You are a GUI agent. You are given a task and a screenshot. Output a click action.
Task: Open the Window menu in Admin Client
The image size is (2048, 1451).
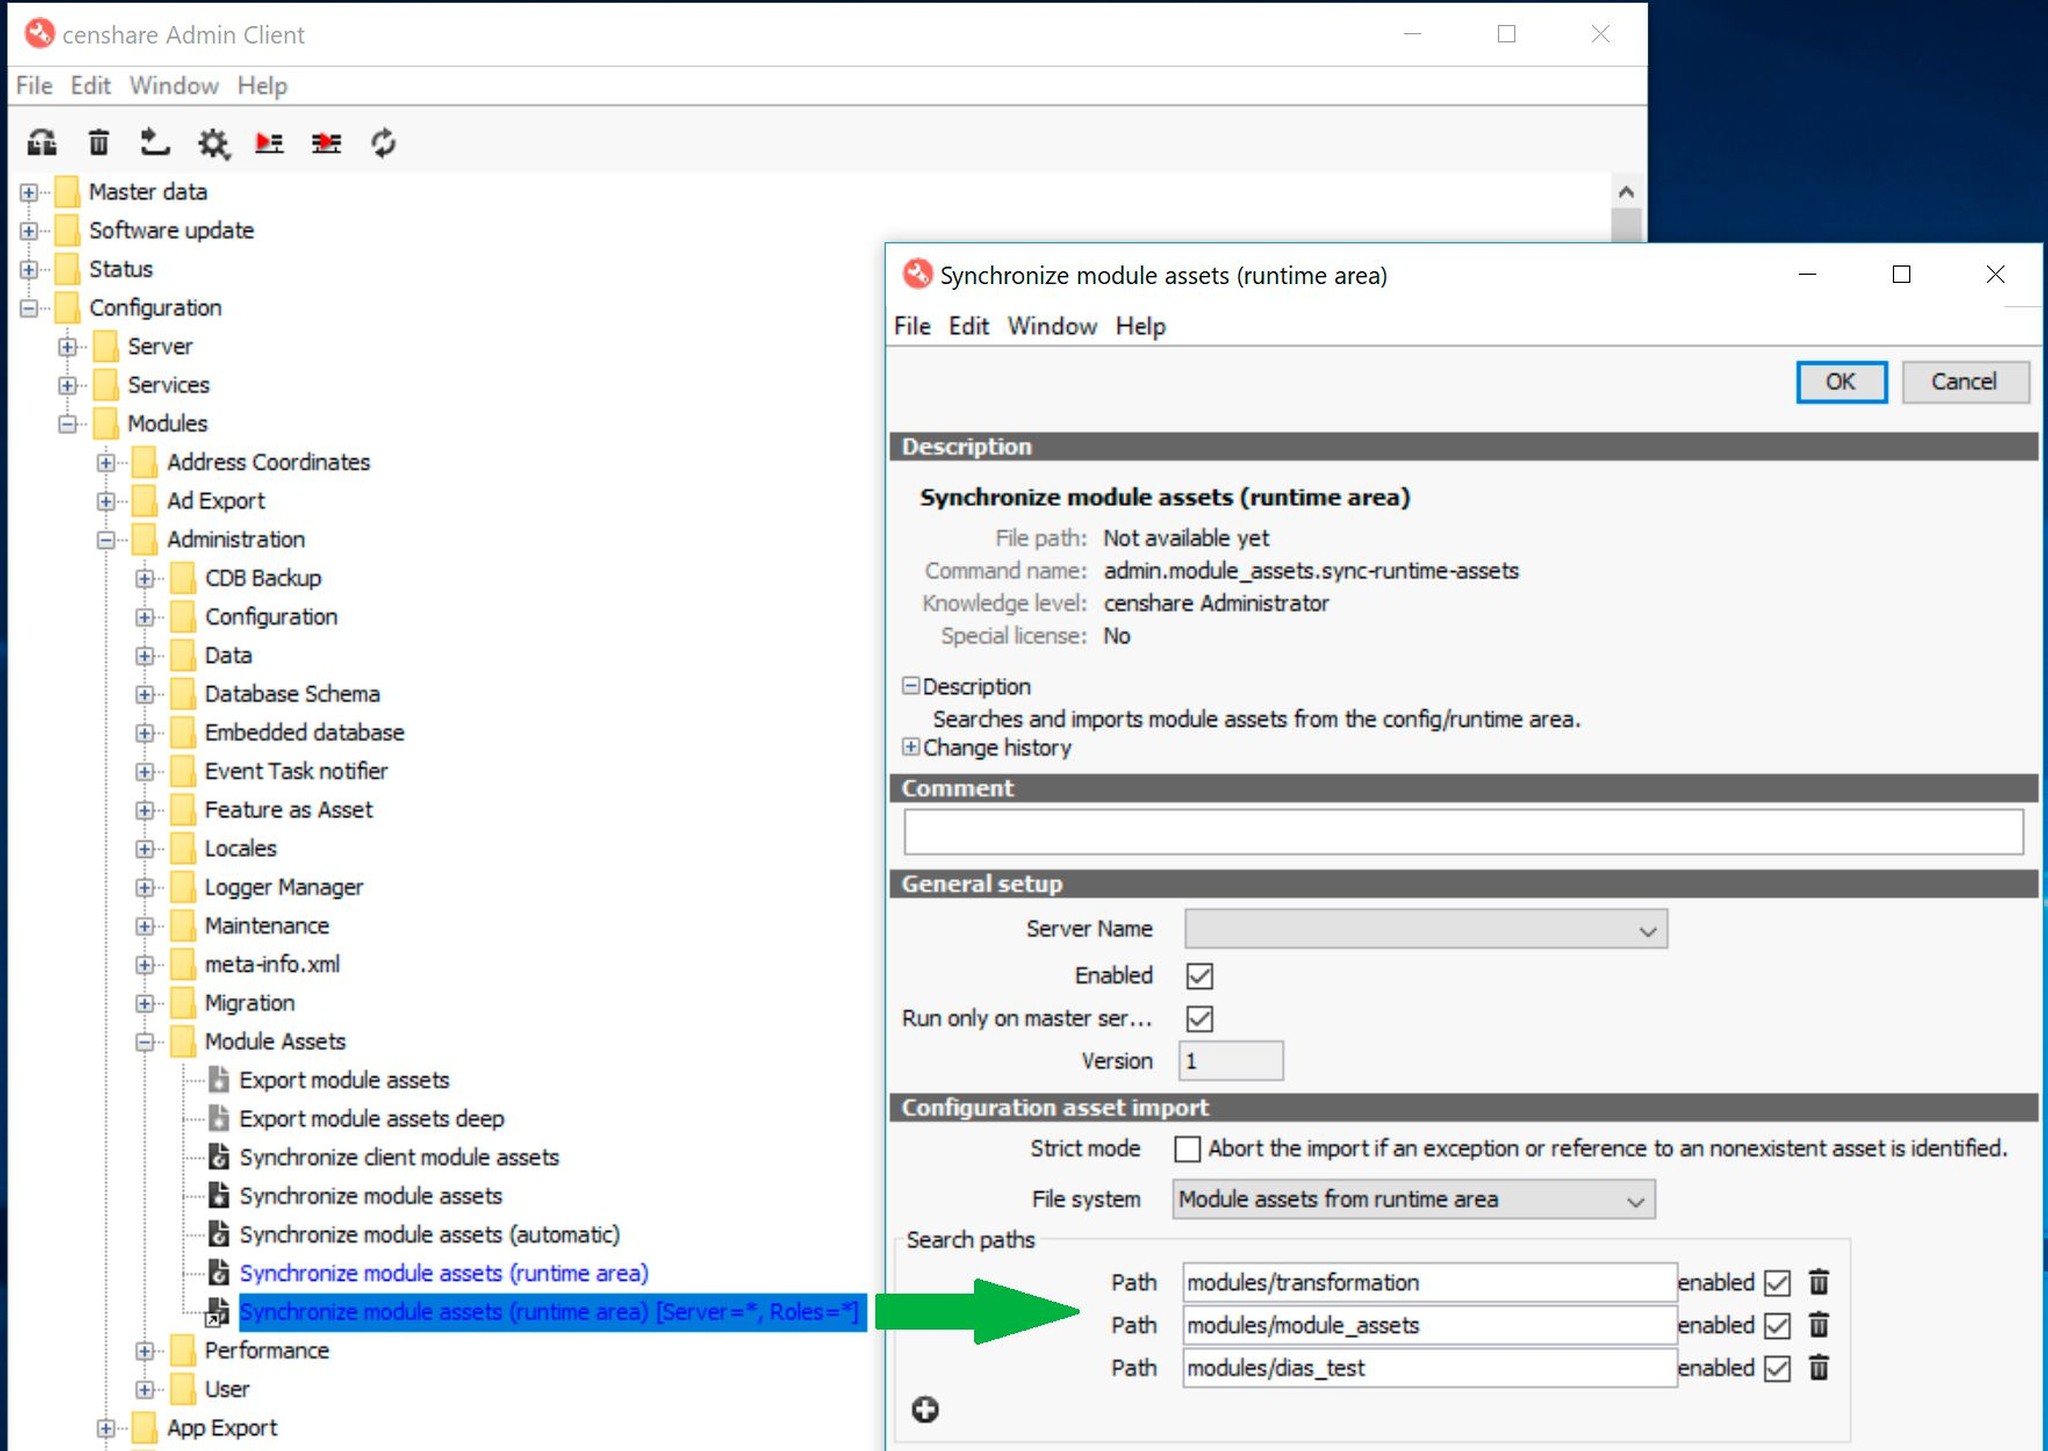pos(174,86)
